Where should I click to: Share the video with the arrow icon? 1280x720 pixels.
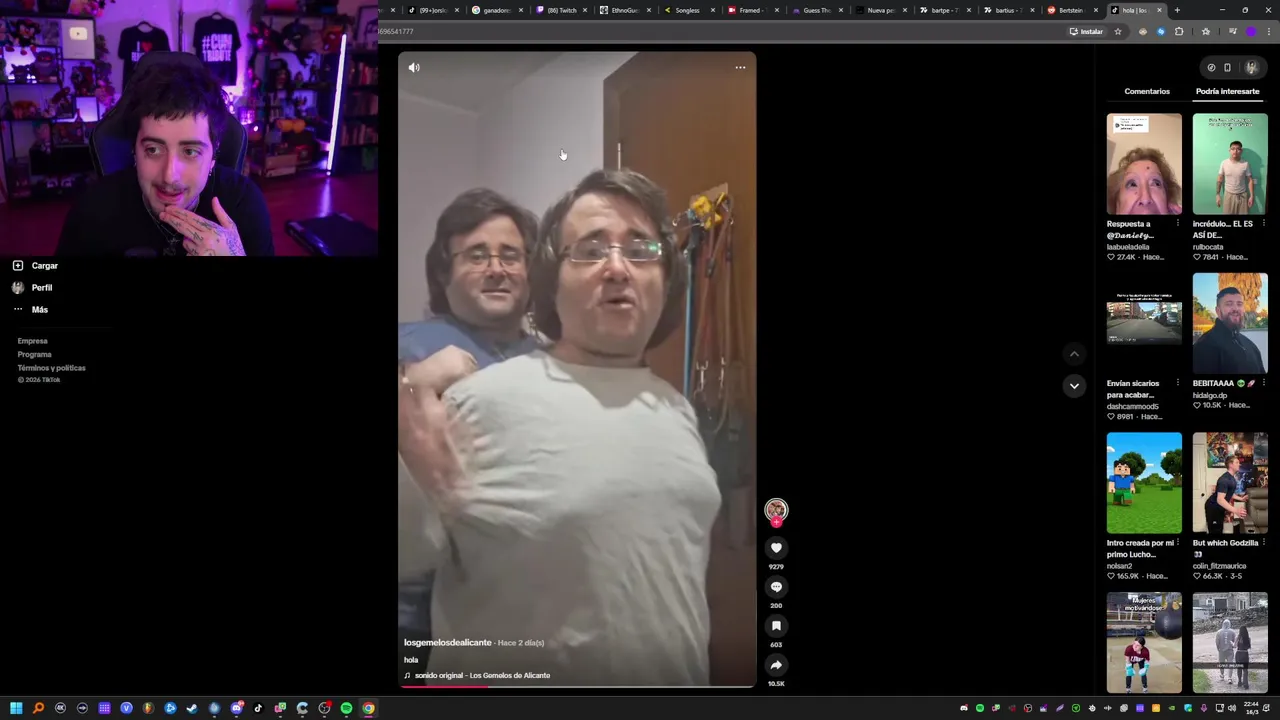pos(776,665)
